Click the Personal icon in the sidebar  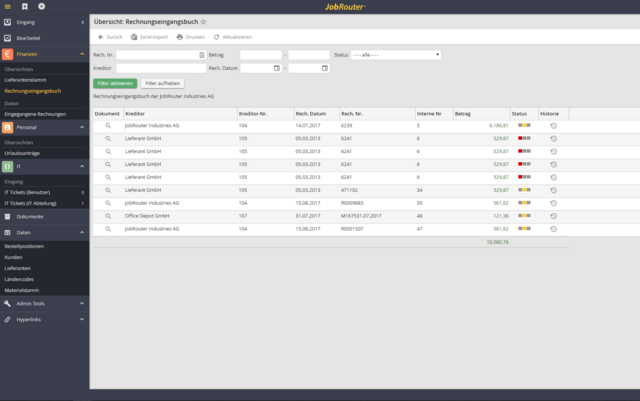7,127
